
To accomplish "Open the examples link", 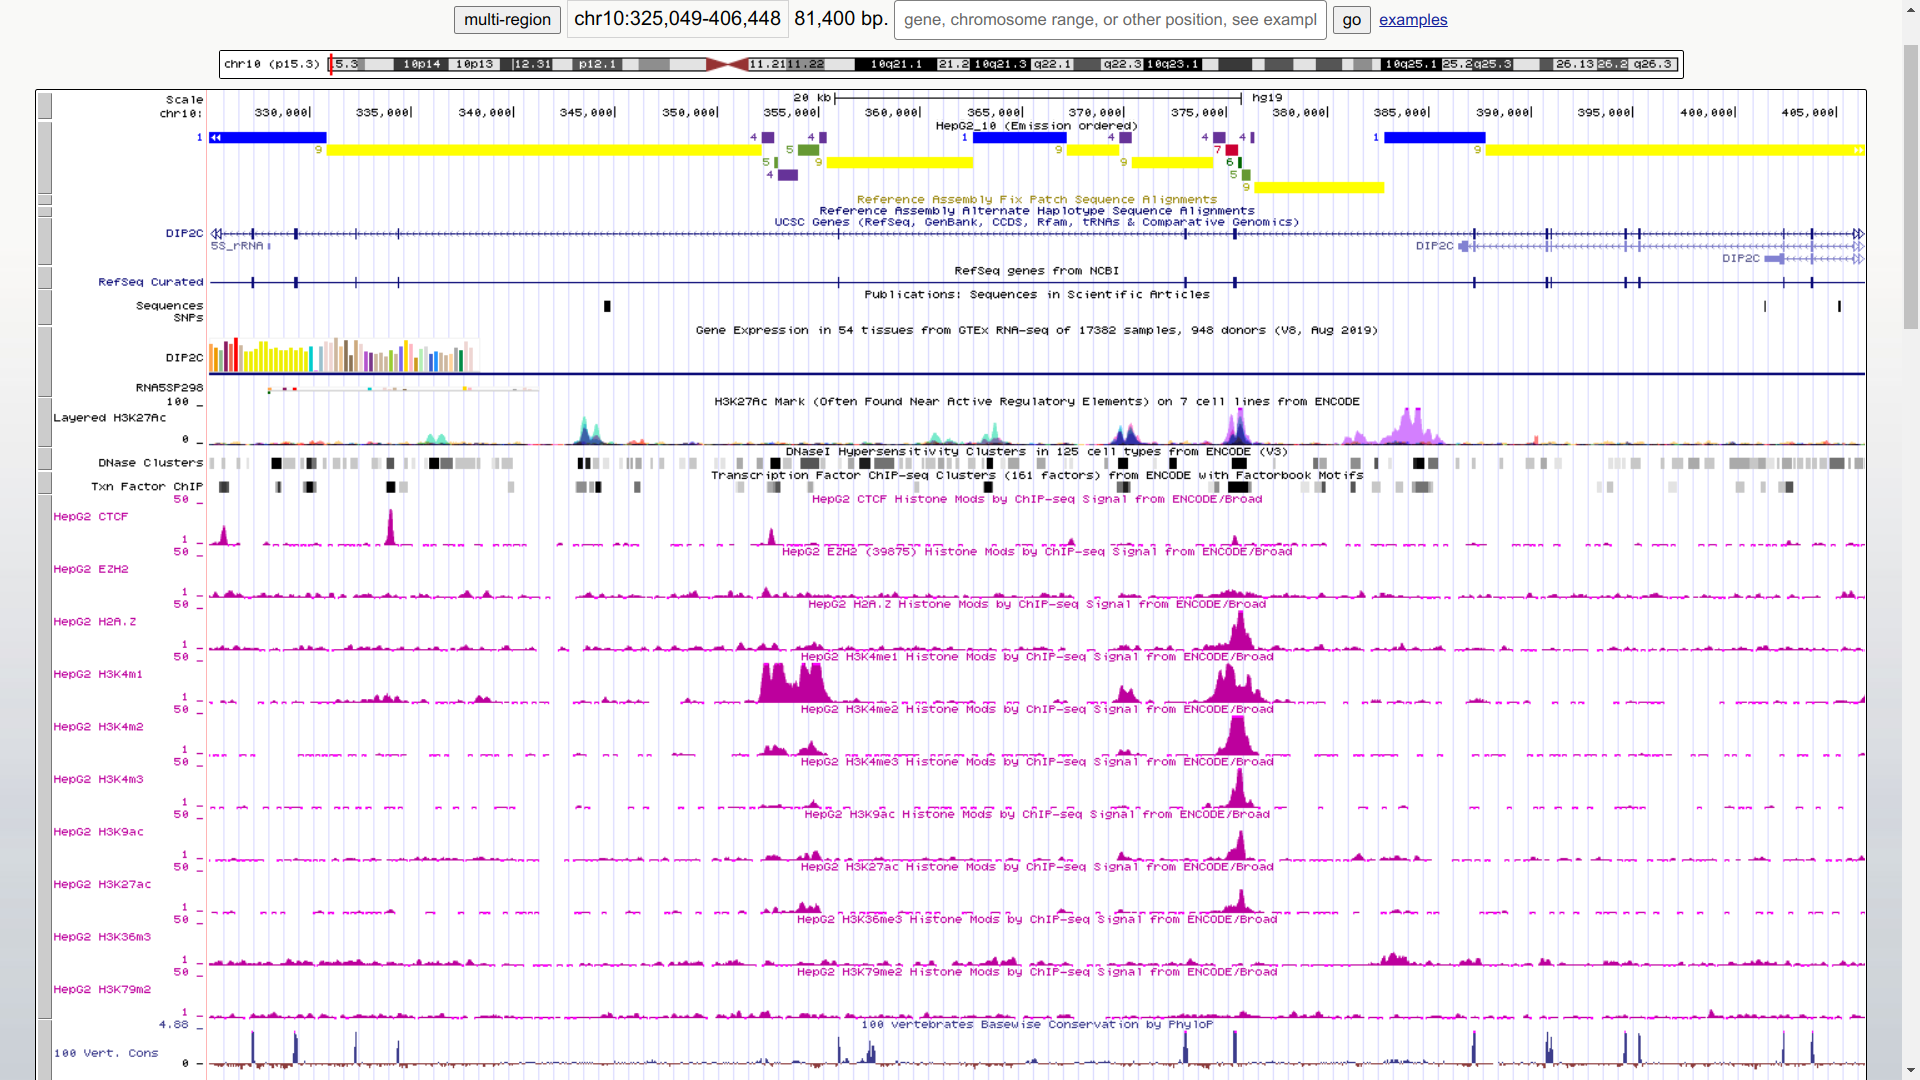I will point(1413,19).
